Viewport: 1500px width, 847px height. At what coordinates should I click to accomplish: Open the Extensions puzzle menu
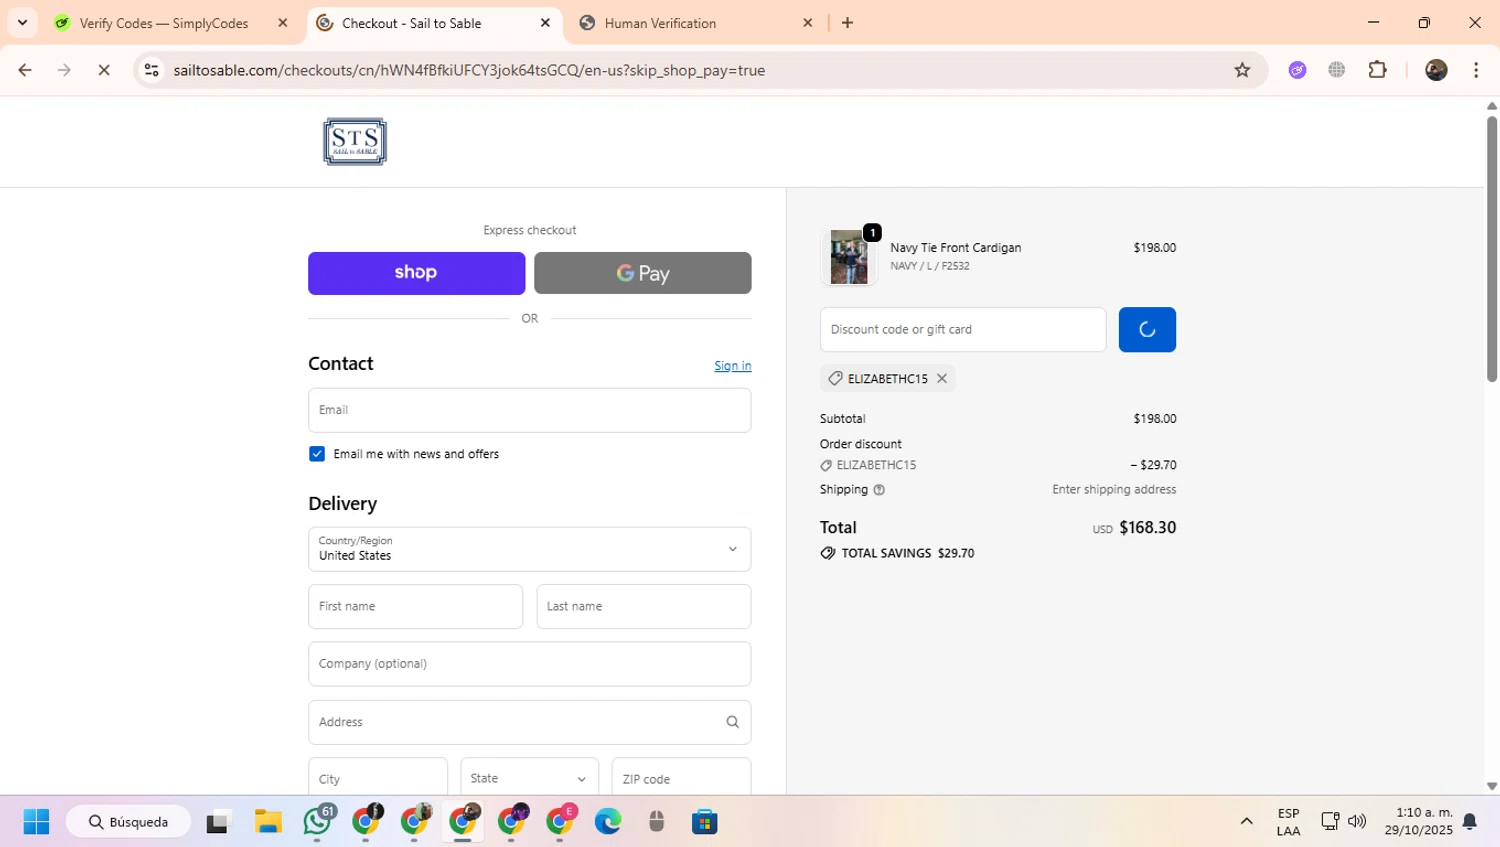point(1378,70)
